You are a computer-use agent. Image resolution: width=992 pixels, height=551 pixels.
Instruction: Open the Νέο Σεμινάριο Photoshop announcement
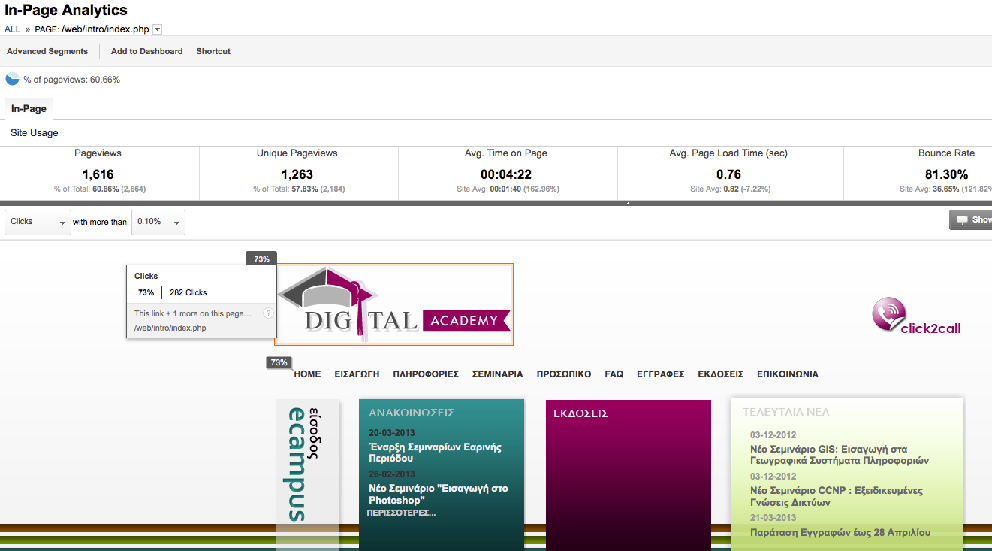pyautogui.click(x=438, y=494)
